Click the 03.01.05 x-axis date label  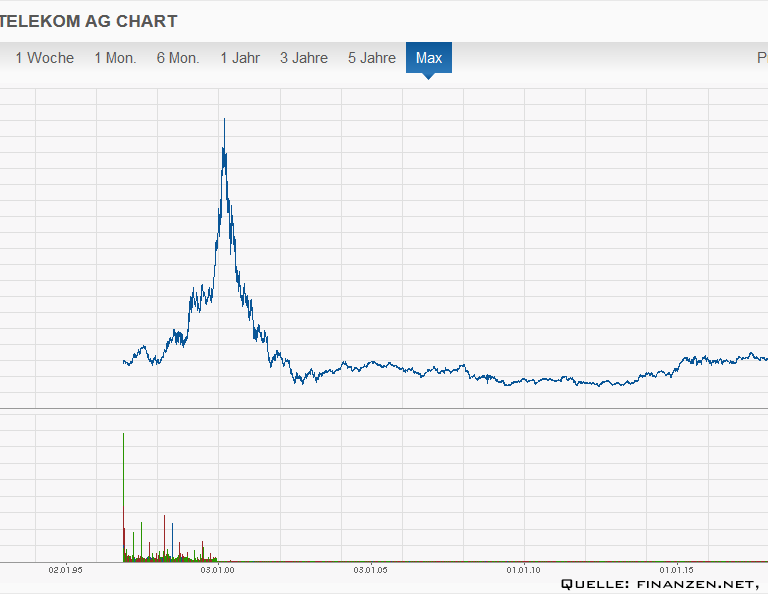point(370,570)
